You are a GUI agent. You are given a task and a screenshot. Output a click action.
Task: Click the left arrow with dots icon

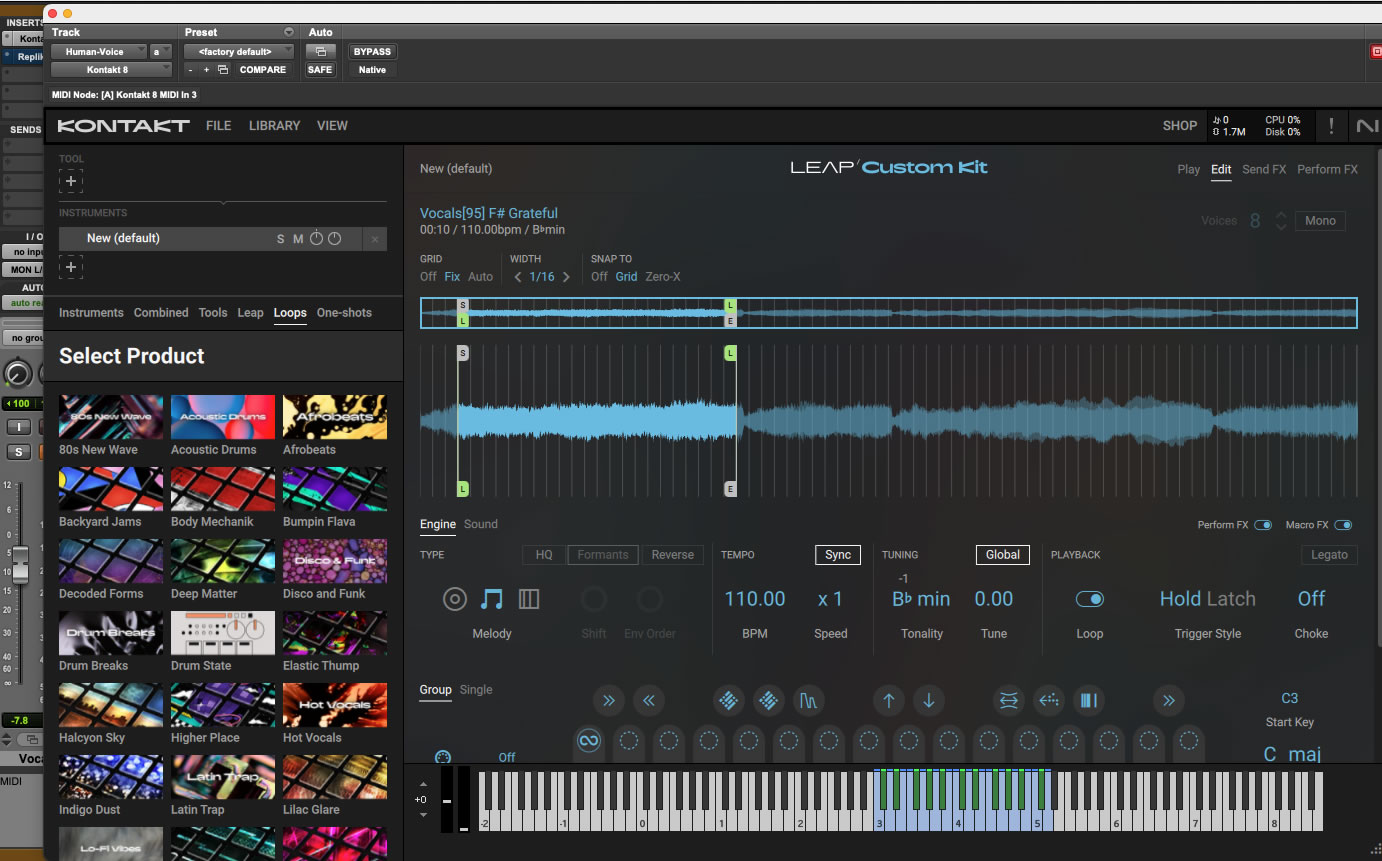coord(1048,701)
